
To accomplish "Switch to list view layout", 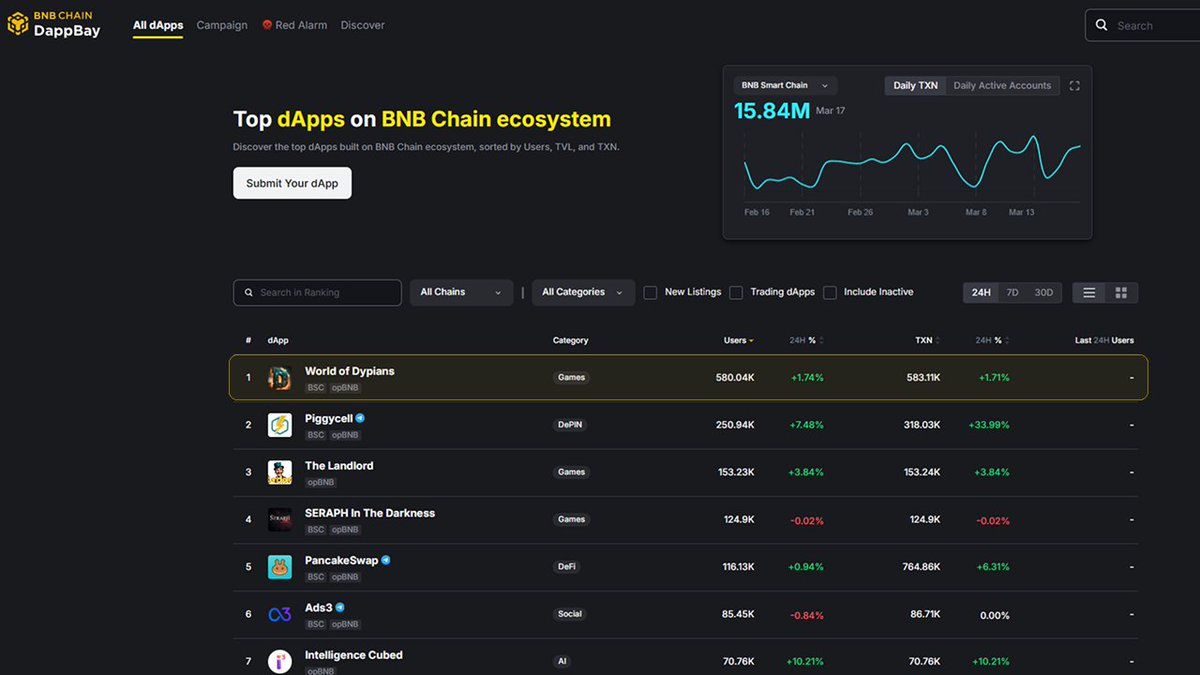I will pos(1089,292).
